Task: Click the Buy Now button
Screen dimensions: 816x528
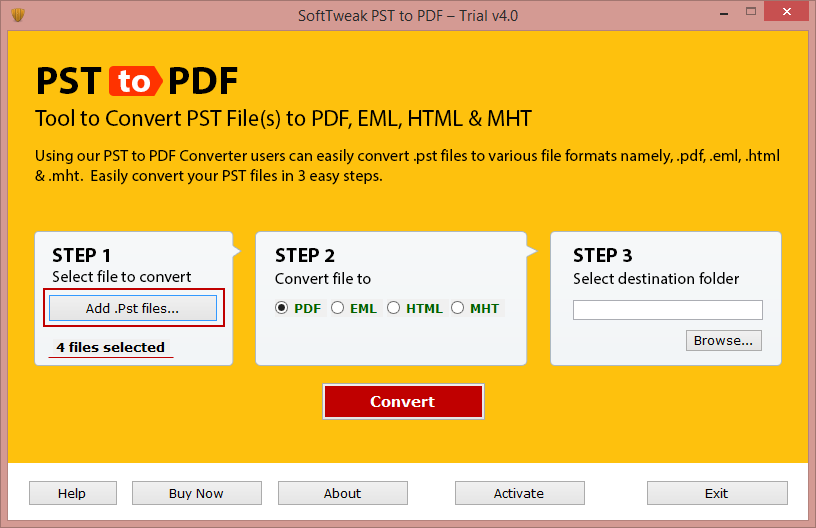Action: [x=196, y=493]
